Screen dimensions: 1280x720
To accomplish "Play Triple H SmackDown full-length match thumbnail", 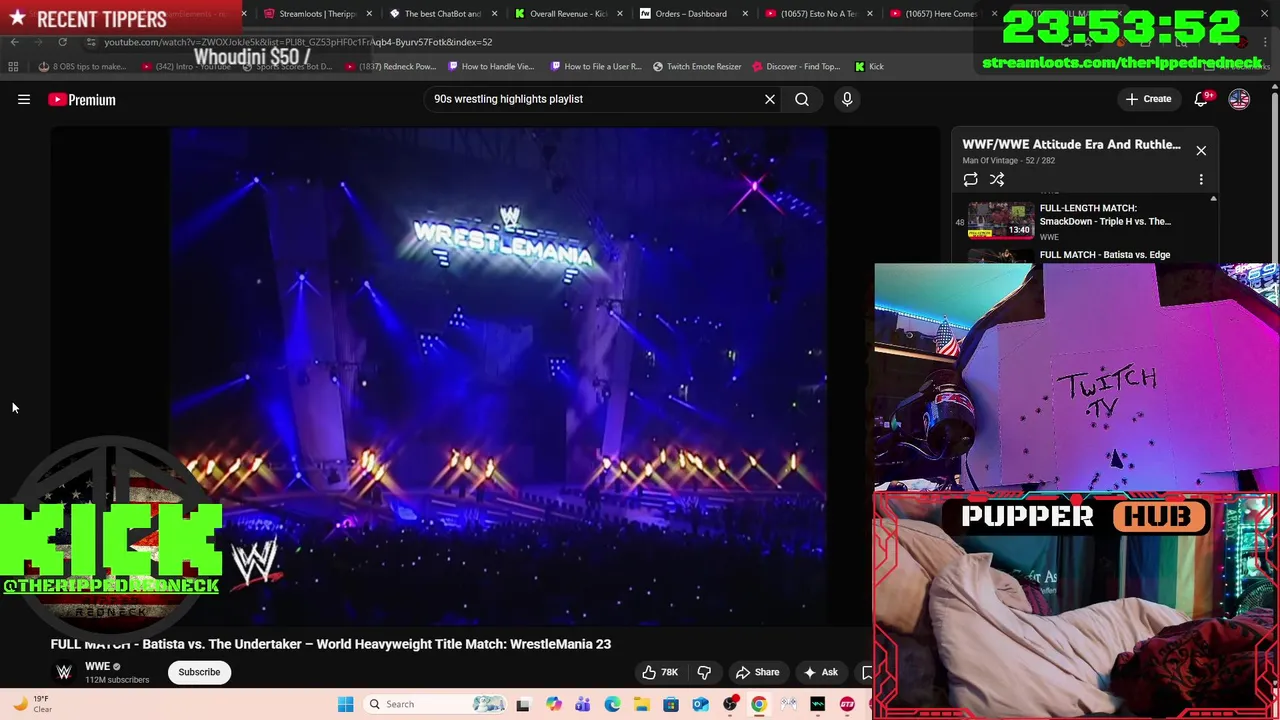I will [1001, 220].
